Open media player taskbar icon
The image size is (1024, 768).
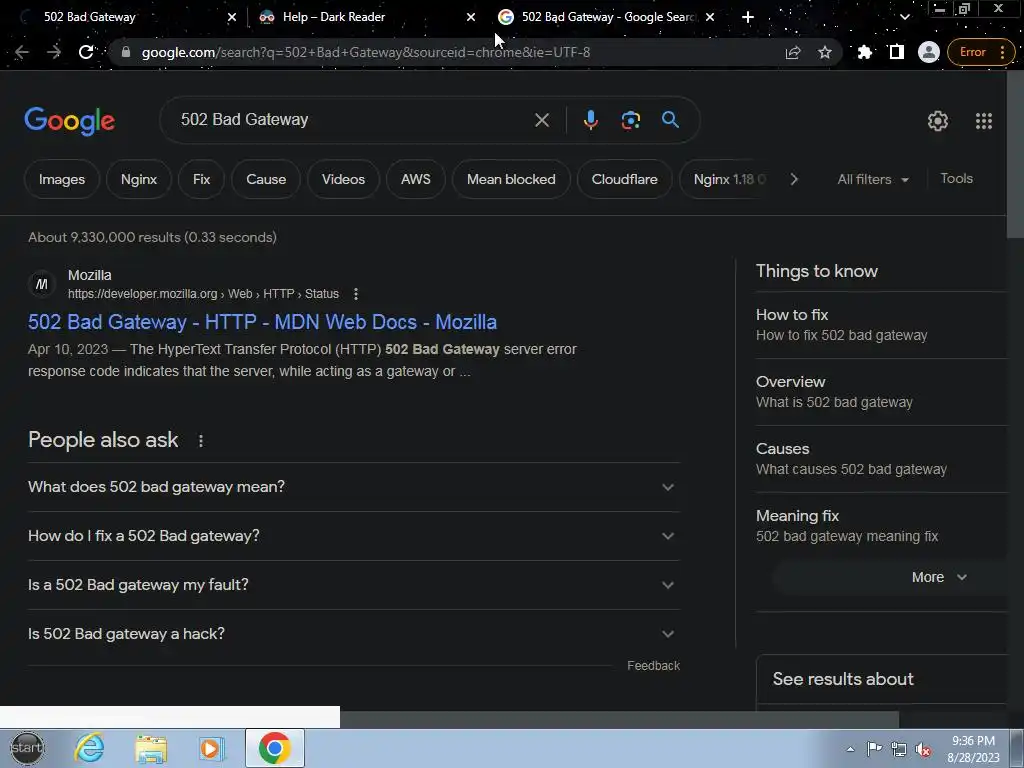(211, 748)
